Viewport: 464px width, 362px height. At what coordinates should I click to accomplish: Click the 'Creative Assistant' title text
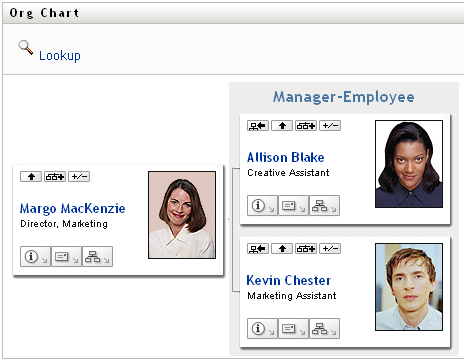pyautogui.click(x=288, y=173)
